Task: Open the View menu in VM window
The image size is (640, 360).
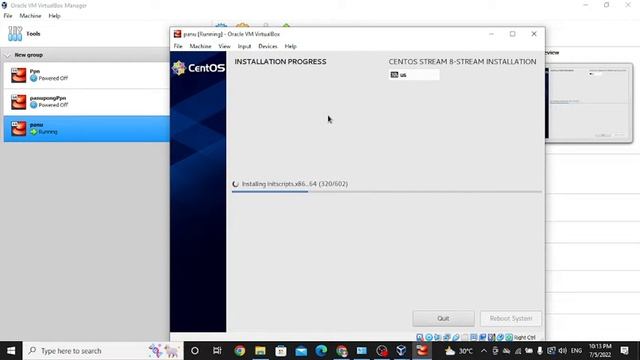Action: pos(224,46)
